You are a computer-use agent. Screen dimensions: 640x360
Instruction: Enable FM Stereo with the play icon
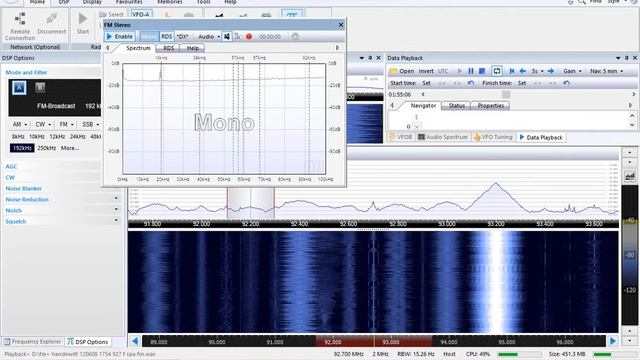pos(119,37)
